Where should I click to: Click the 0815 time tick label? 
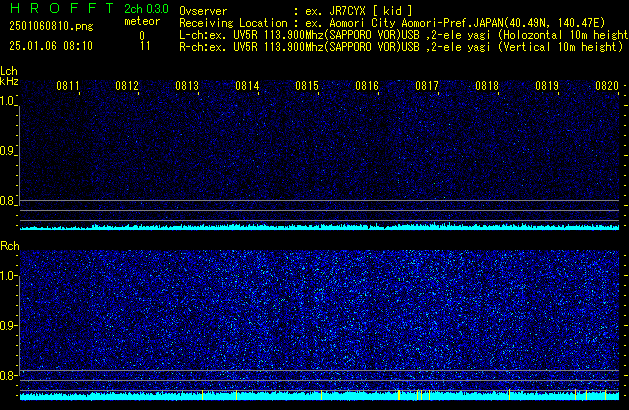click(307, 86)
